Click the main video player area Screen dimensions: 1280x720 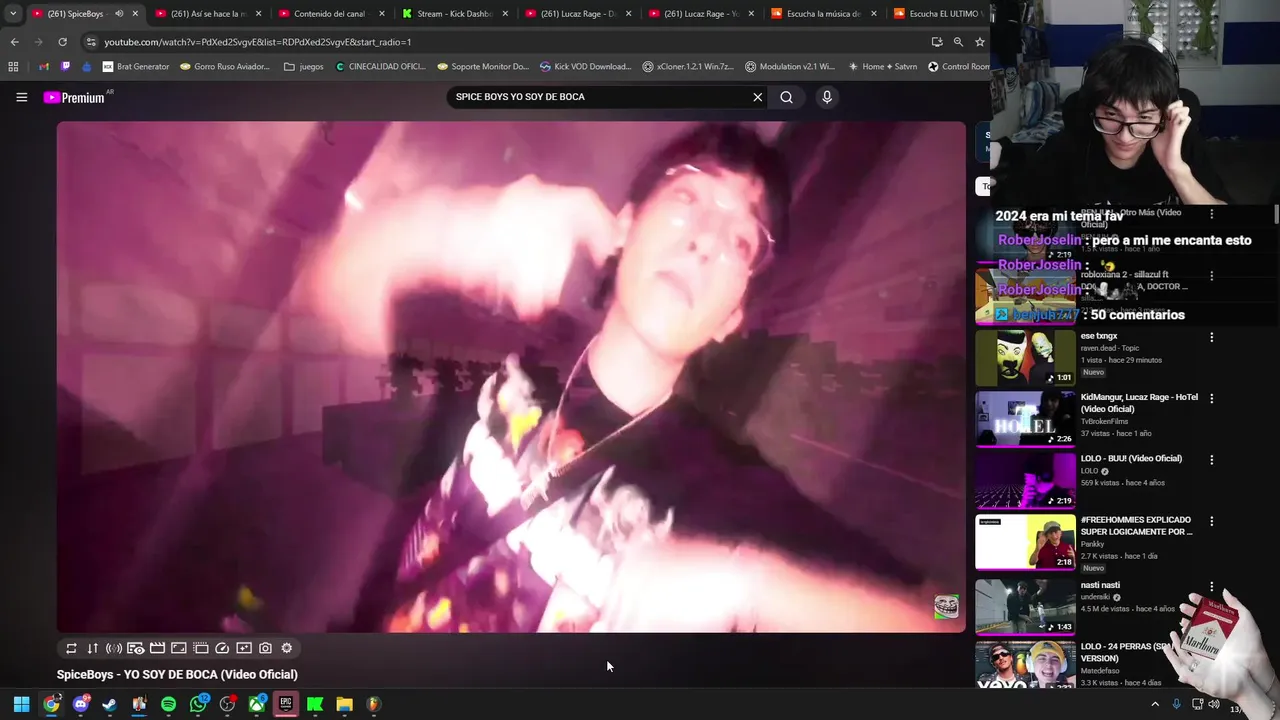click(x=511, y=377)
